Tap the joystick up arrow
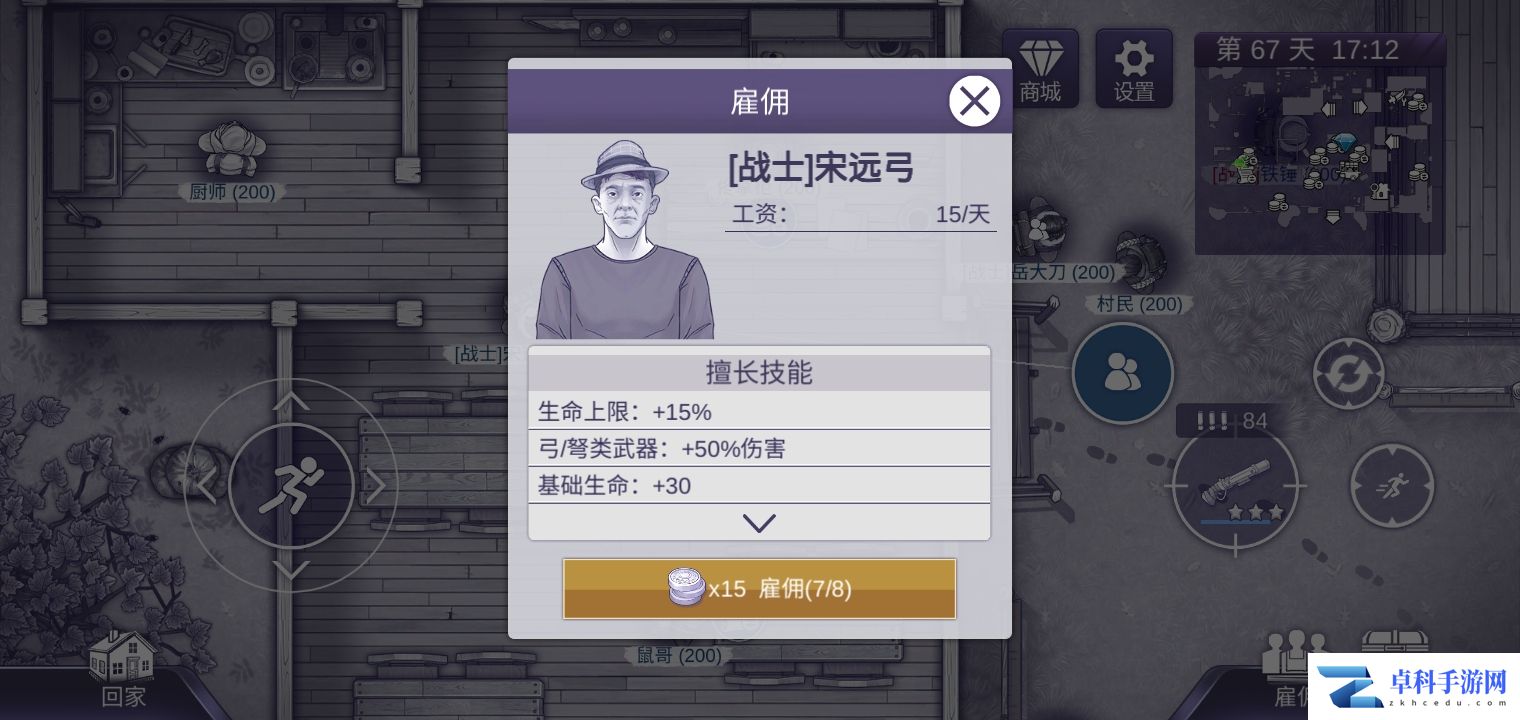1520x720 pixels. [x=291, y=401]
